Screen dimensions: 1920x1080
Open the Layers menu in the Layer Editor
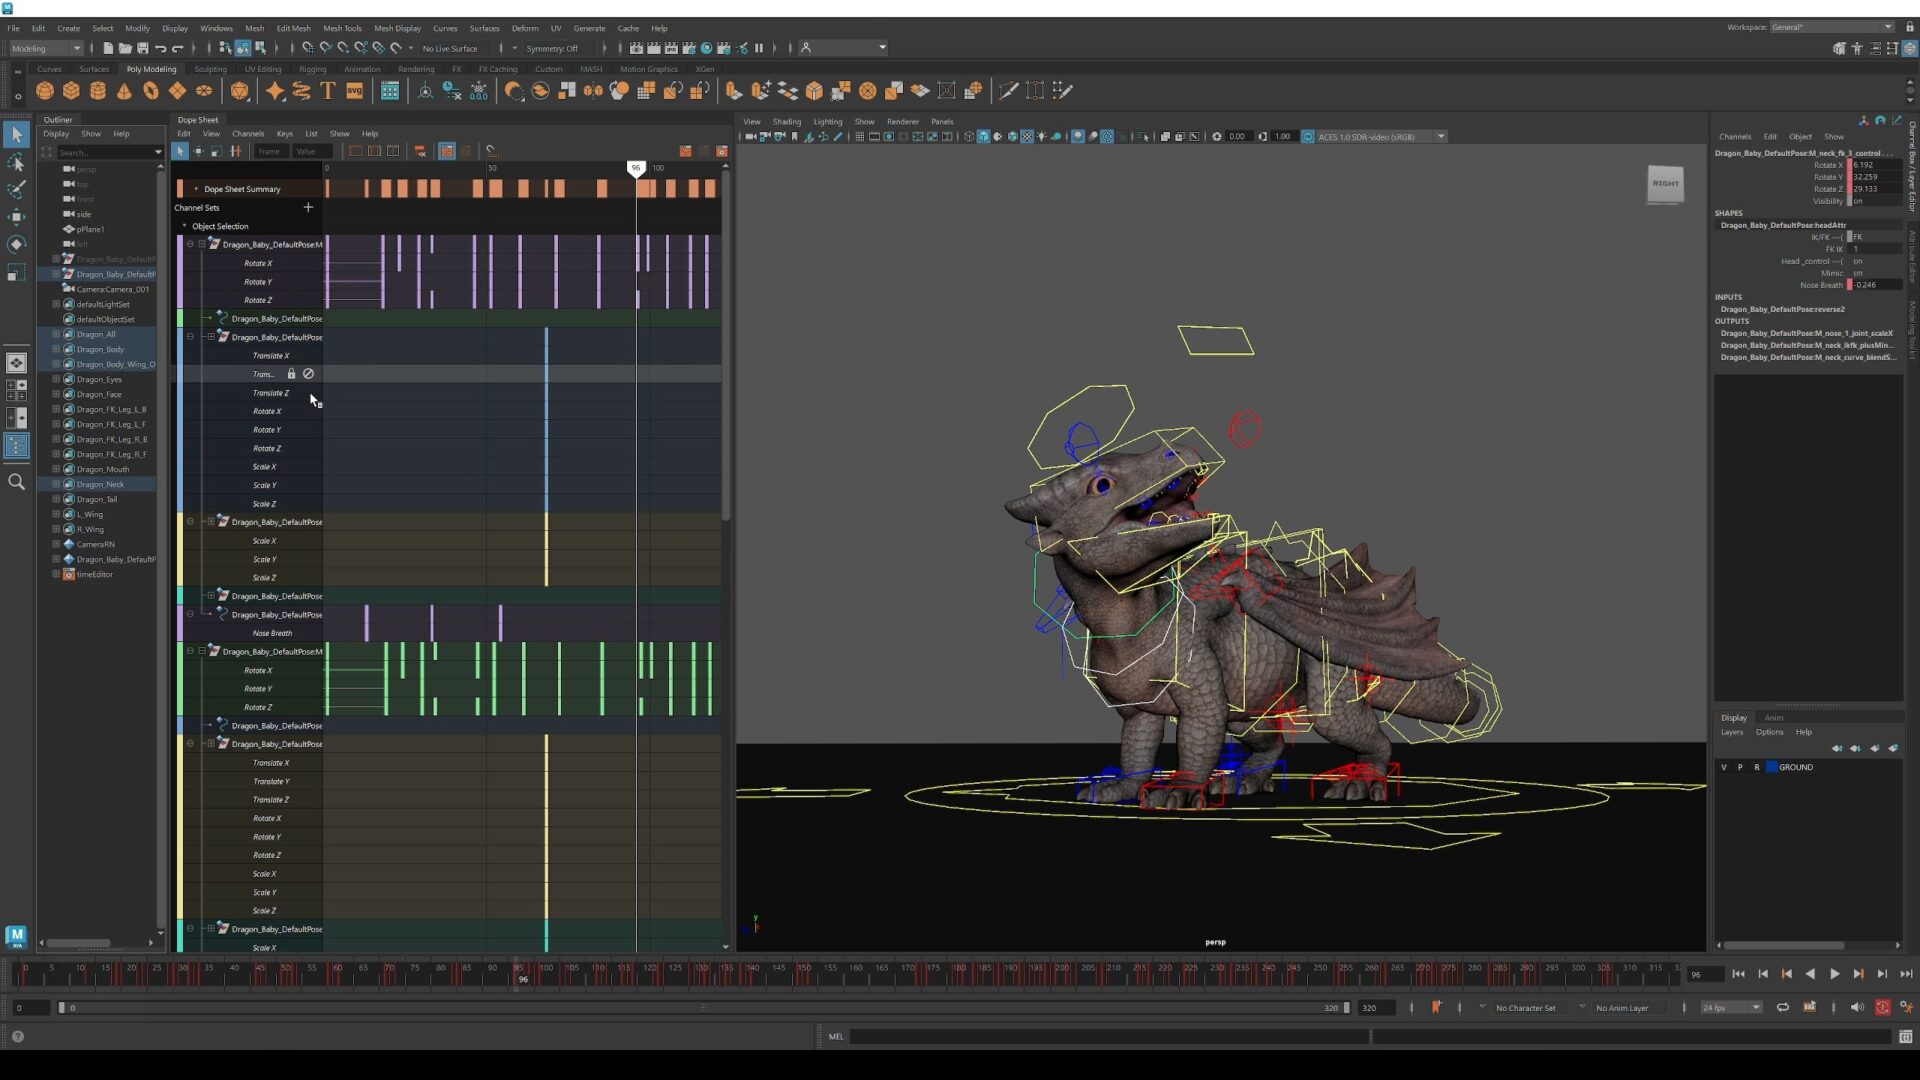1732,732
